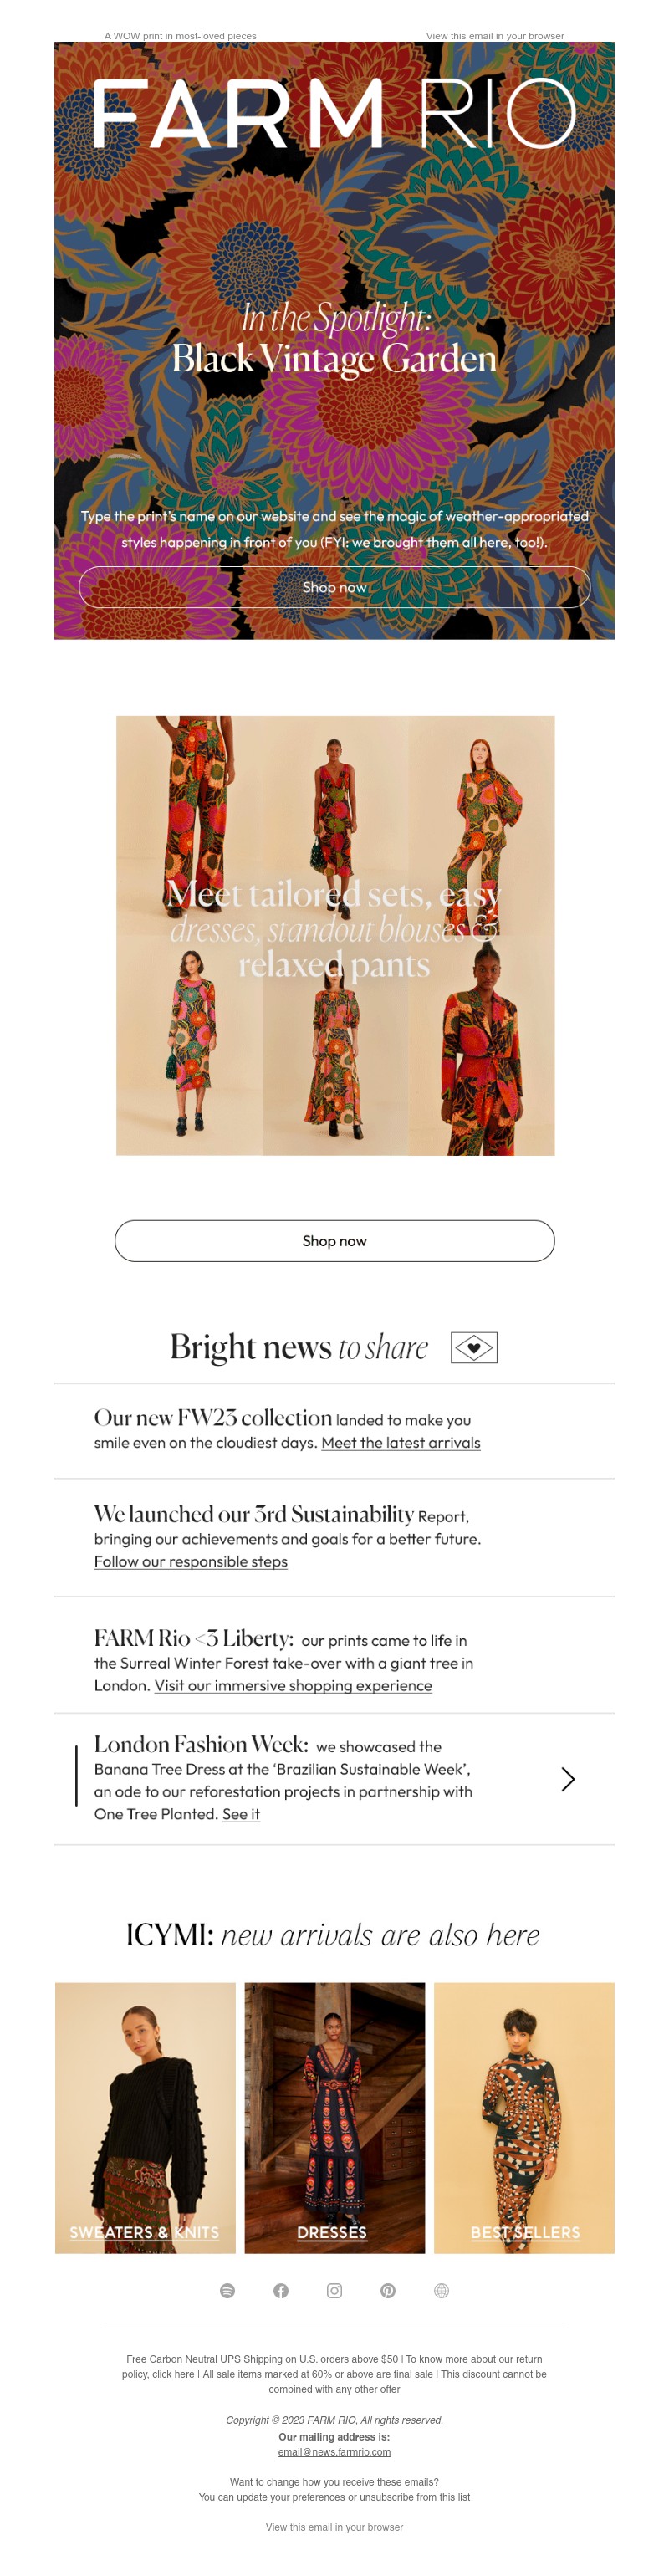
Task: Advance news with the right chevron arrow
Action: [x=568, y=1779]
